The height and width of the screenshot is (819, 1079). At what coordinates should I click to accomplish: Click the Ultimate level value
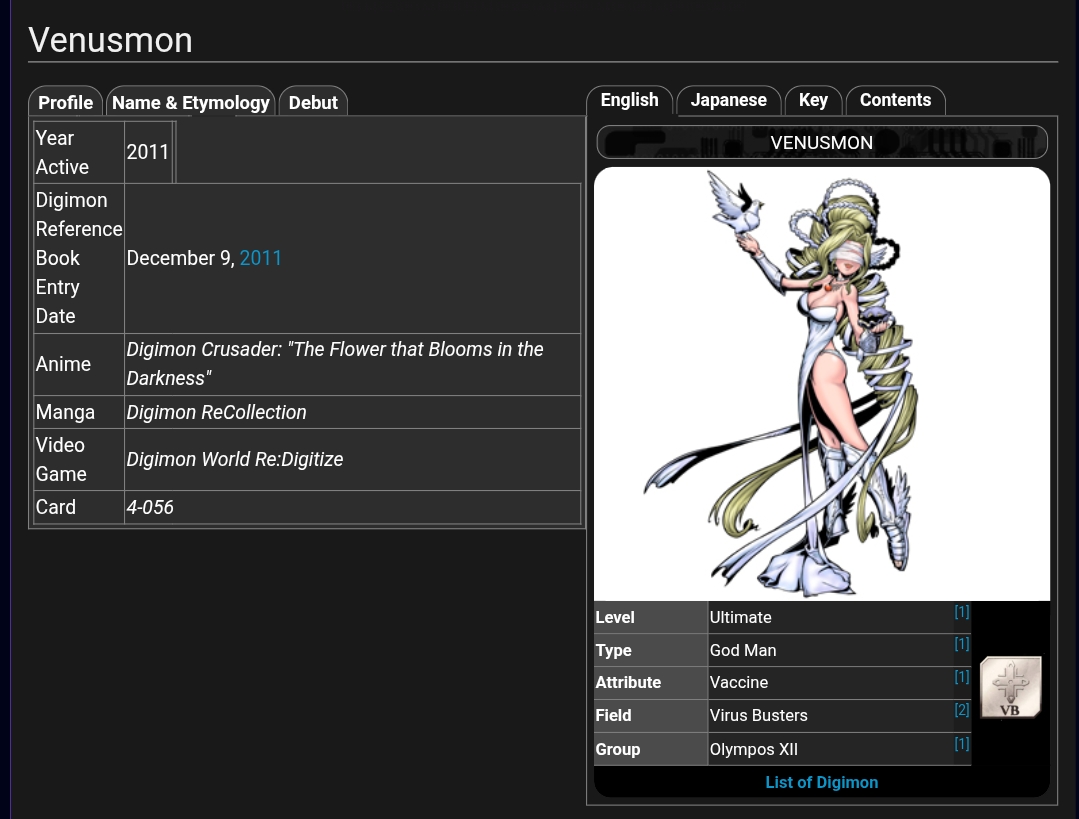[740, 617]
